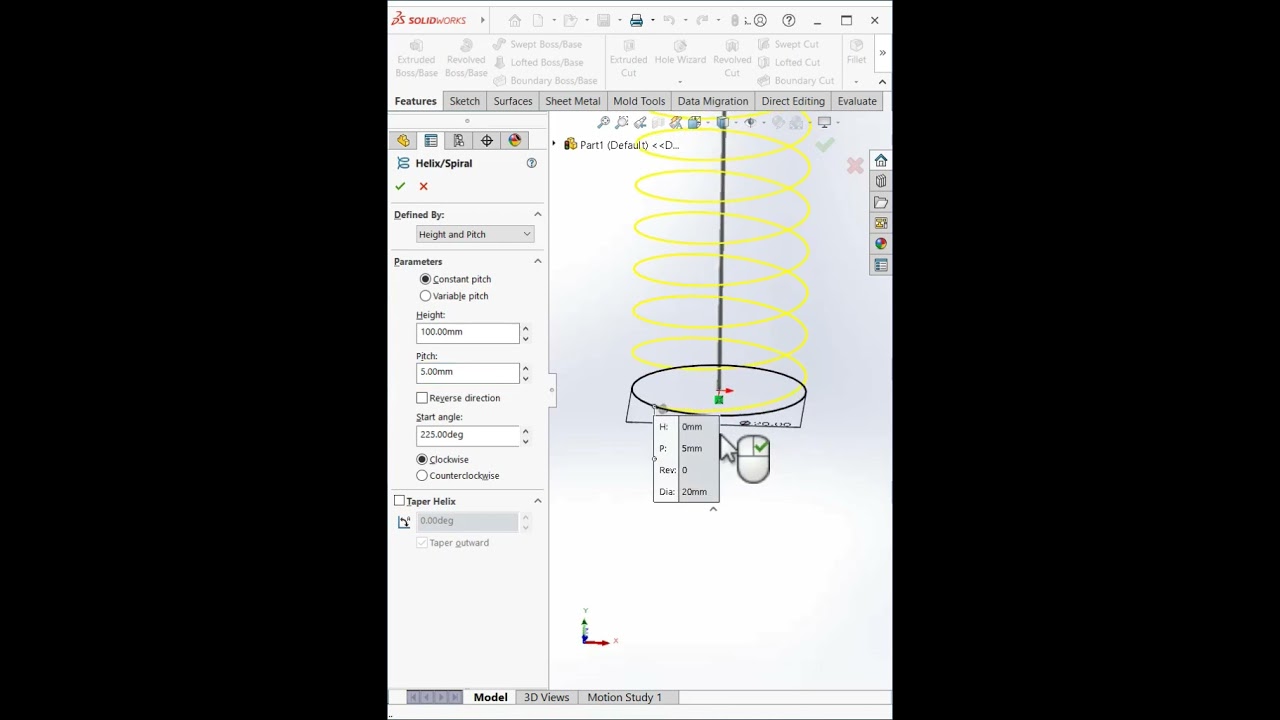The width and height of the screenshot is (1280, 720).
Task: Open the 3D Views bottom tab
Action: tap(546, 697)
